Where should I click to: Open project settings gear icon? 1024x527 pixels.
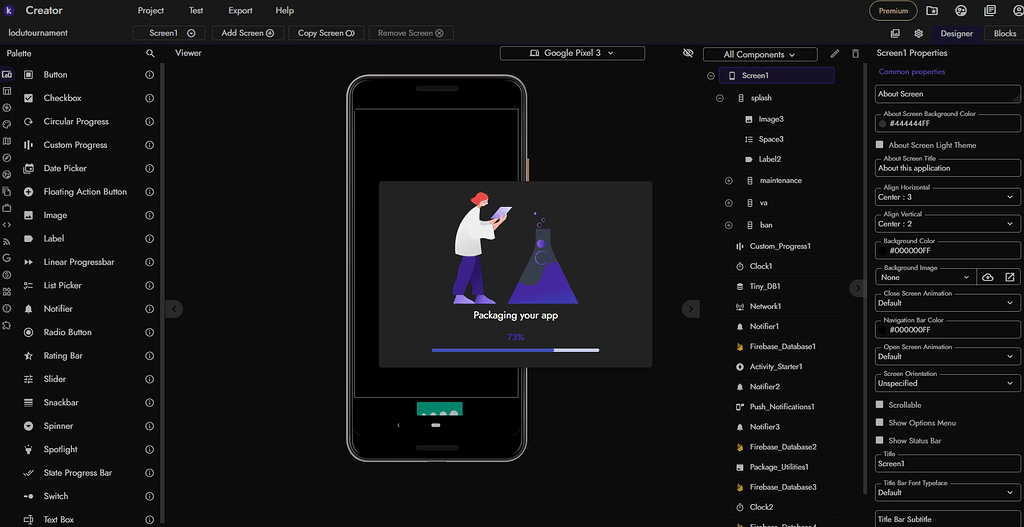[x=918, y=33]
